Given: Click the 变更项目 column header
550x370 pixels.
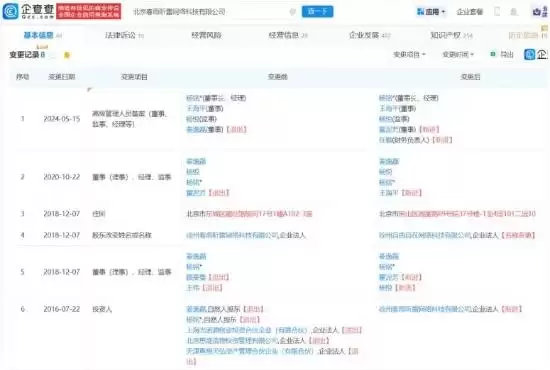Looking at the screenshot, I should click(x=134, y=77).
